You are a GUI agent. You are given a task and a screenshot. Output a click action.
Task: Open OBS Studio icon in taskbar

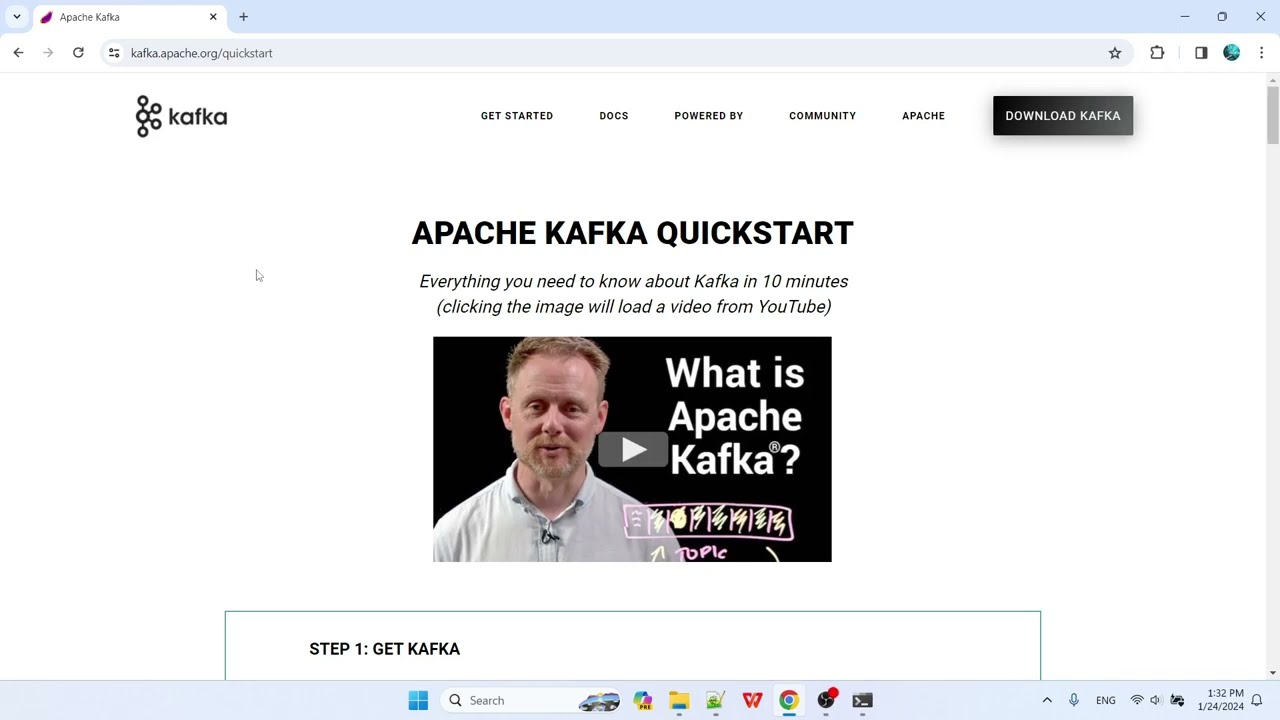click(826, 701)
